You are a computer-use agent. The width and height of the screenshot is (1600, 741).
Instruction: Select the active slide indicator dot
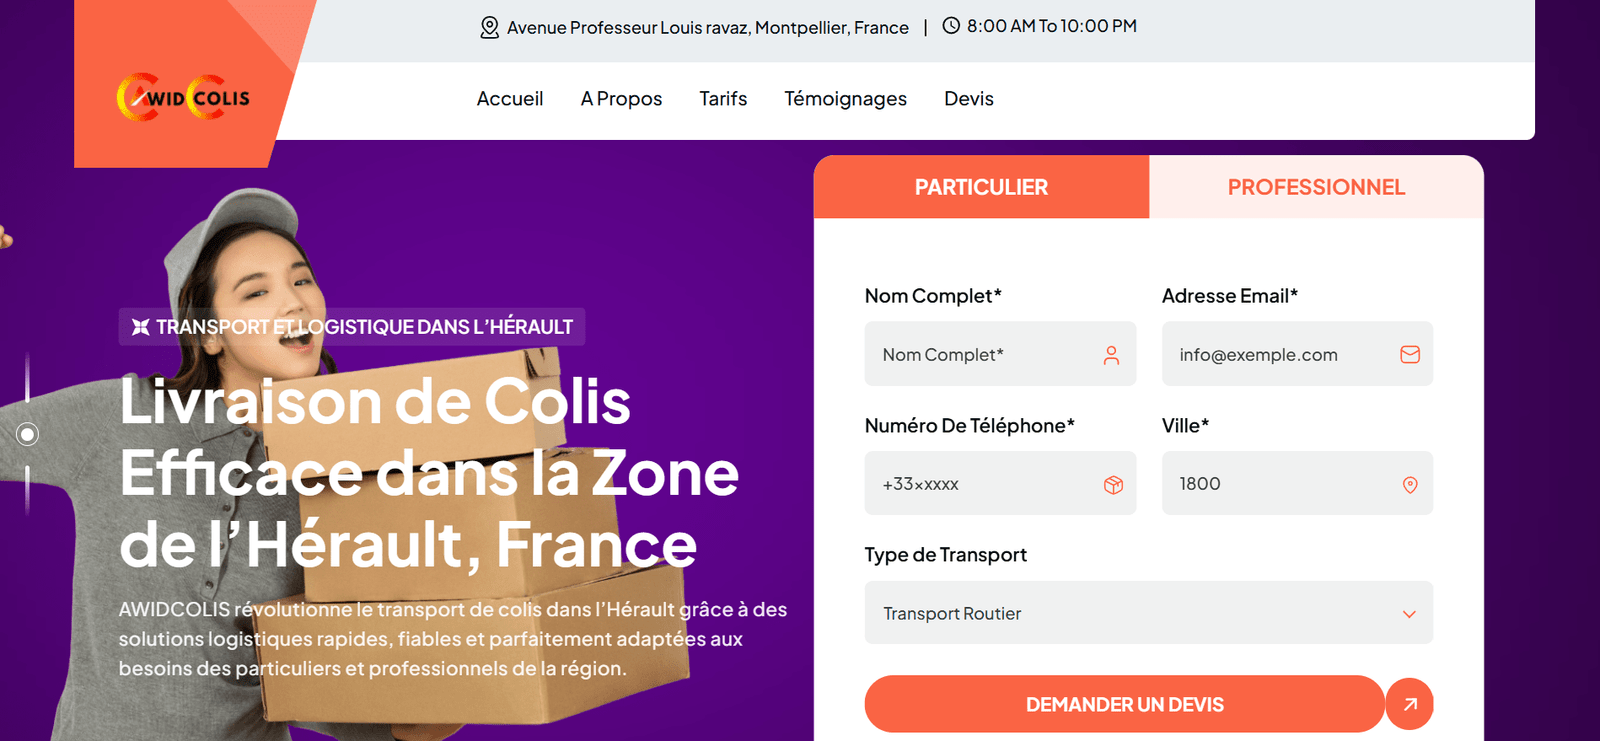pyautogui.click(x=28, y=434)
